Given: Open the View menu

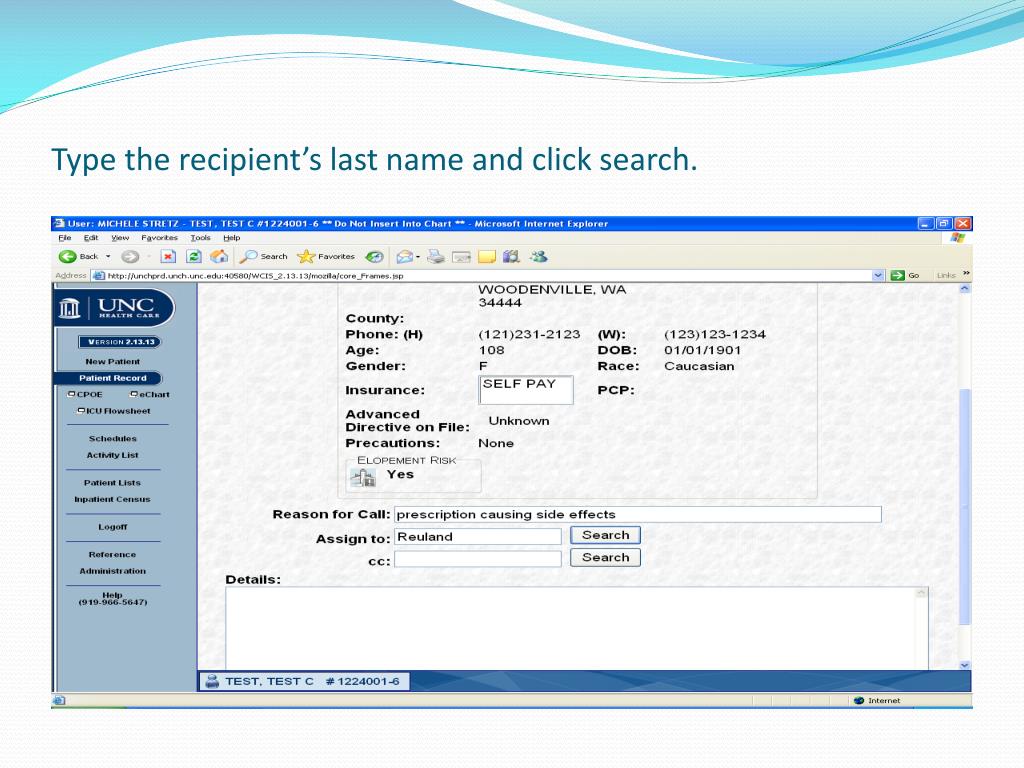Looking at the screenshot, I should [120, 238].
